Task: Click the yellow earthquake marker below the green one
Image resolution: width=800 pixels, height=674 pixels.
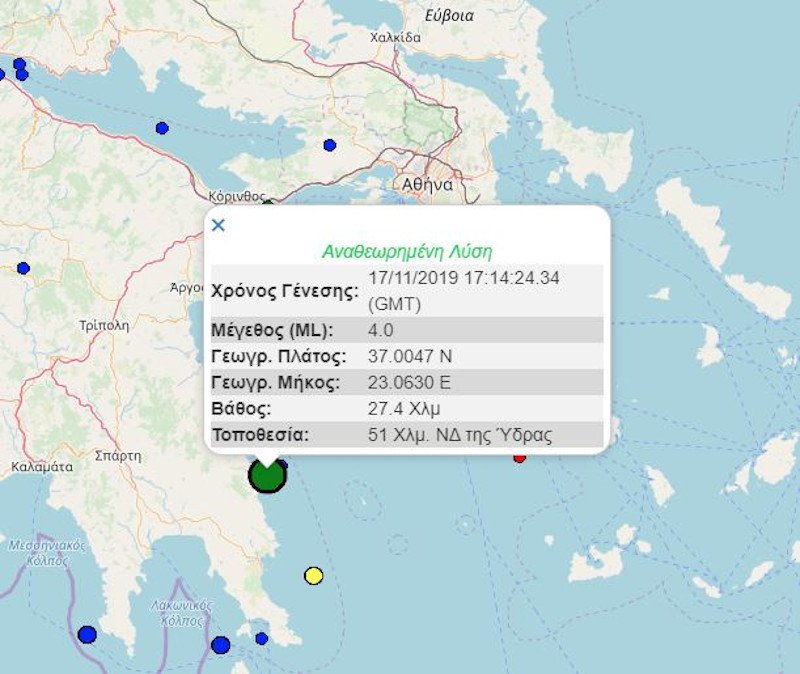Action: point(311,576)
